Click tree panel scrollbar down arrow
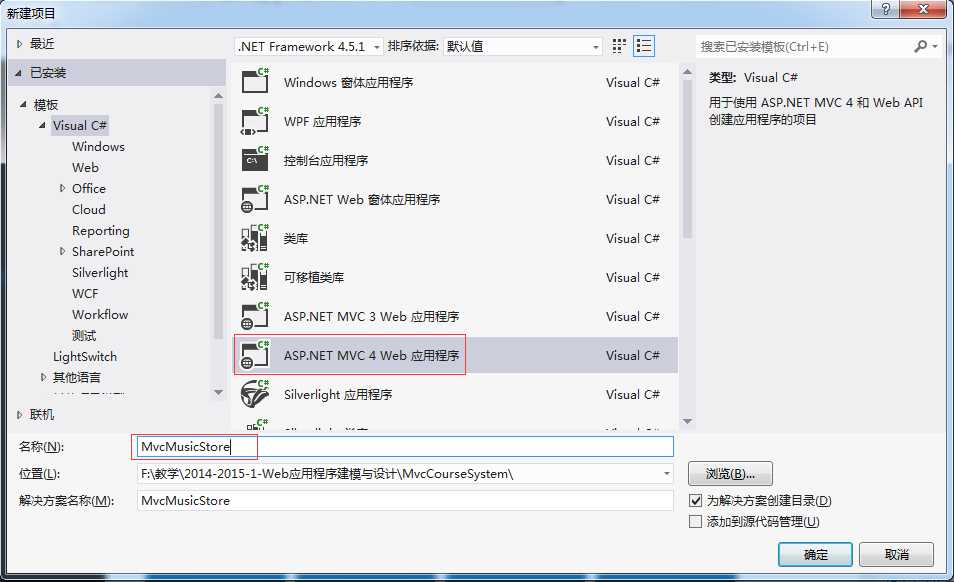Viewport: 954px width, 582px height. click(218, 393)
